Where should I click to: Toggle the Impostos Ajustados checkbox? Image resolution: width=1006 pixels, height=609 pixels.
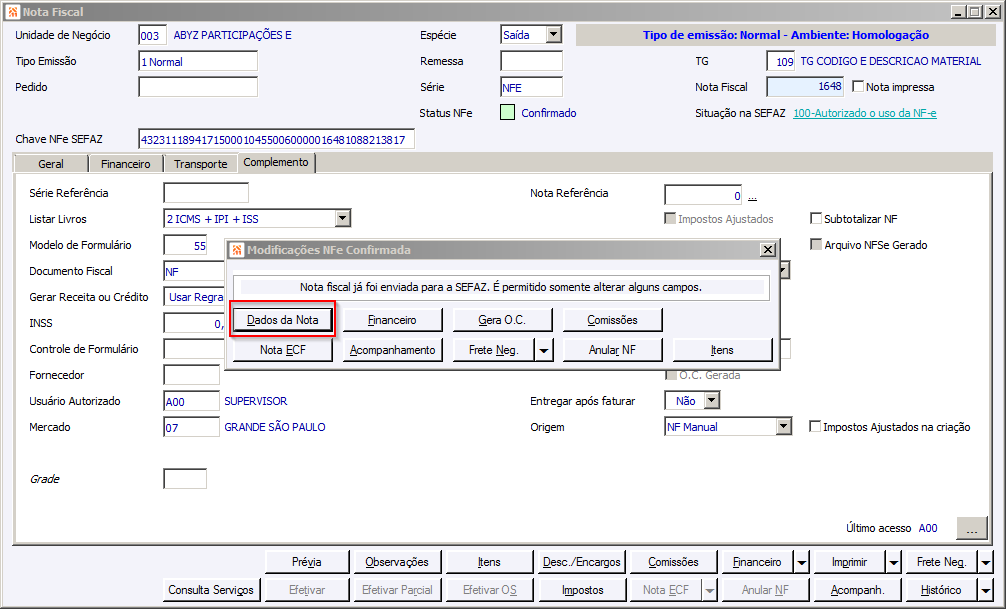(670, 219)
